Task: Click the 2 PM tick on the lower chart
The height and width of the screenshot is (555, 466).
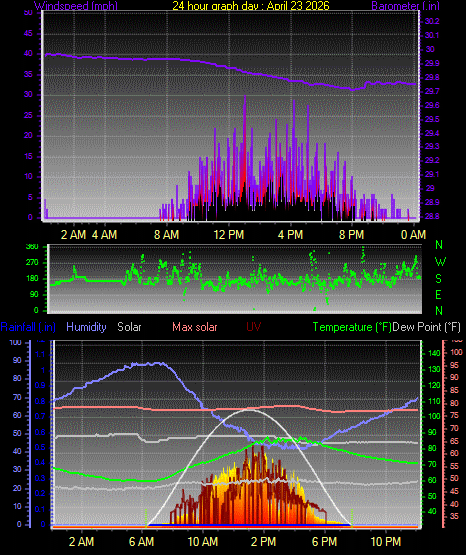Action: (x=263, y=542)
